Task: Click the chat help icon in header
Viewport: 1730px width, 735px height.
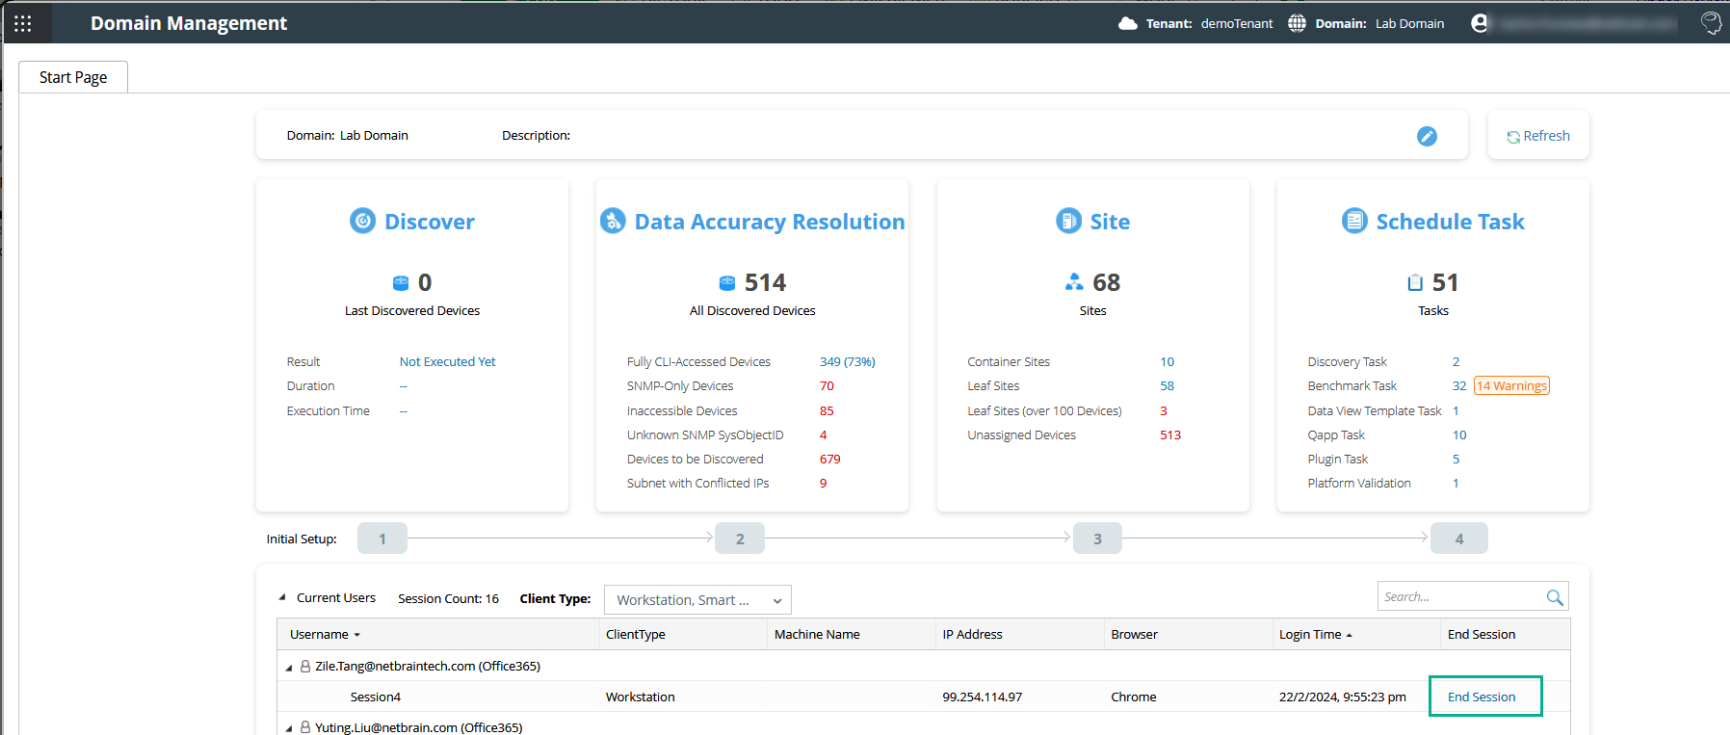Action: point(1711,23)
